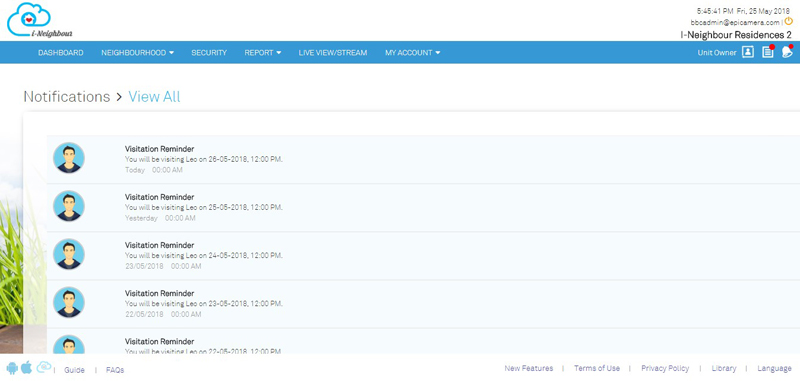Open the notification bell icon
The height and width of the screenshot is (381, 800).
point(787,52)
